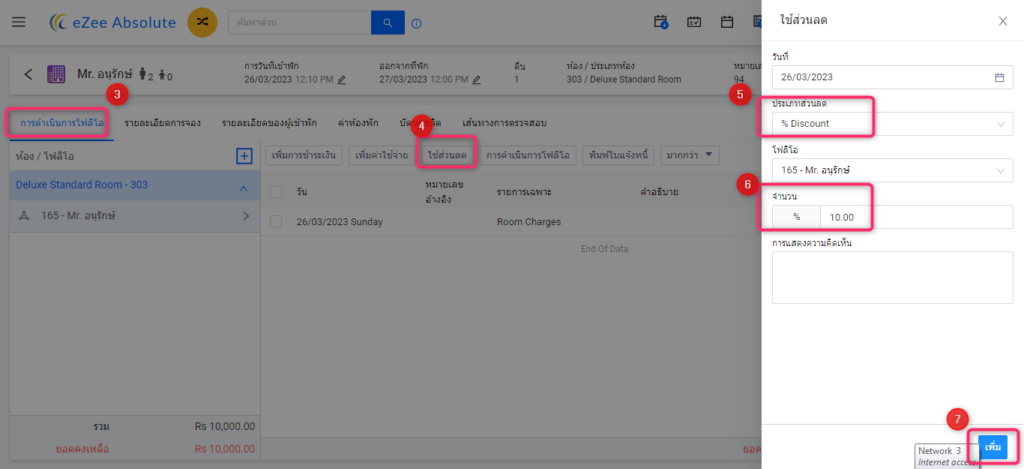Open the มากกว่า more dropdown button
This screenshot has height=469, width=1024.
690,155
